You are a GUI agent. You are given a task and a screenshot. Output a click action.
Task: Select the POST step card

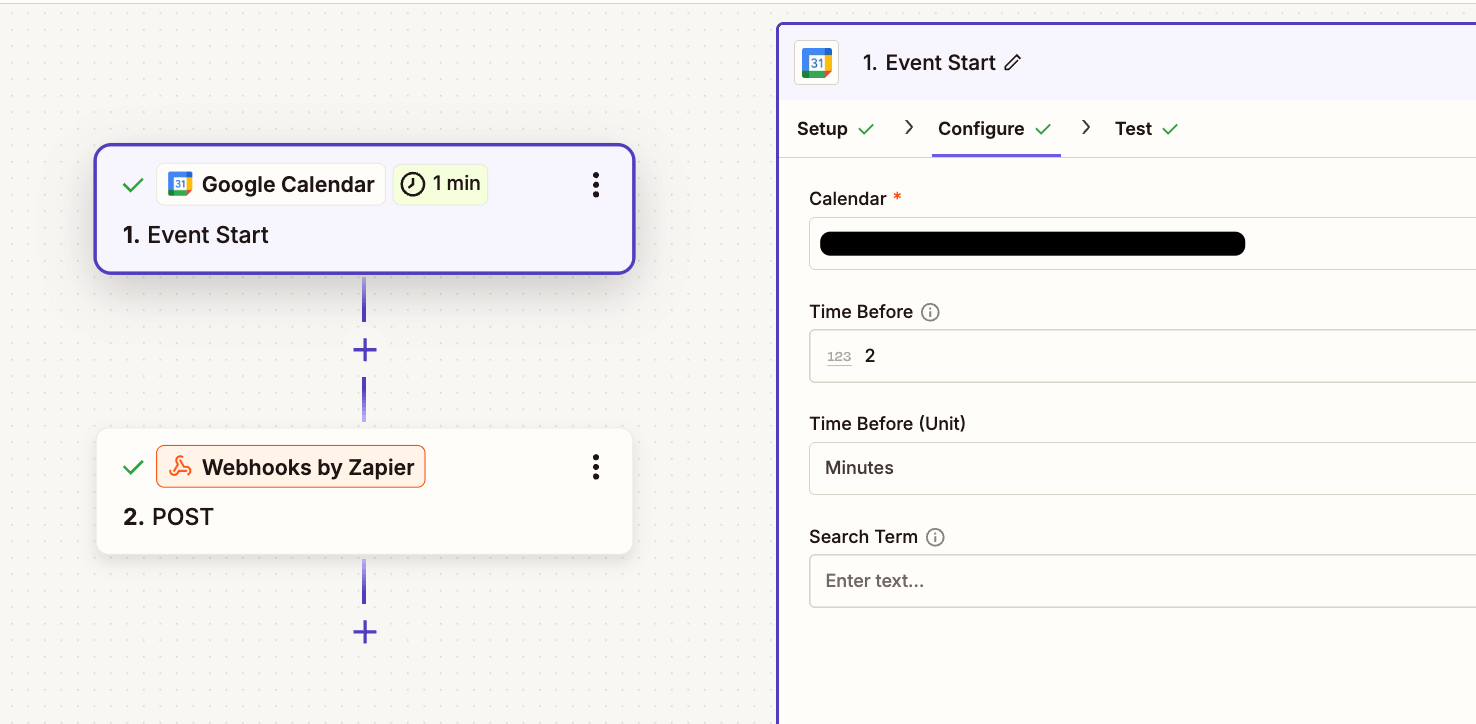364,516
